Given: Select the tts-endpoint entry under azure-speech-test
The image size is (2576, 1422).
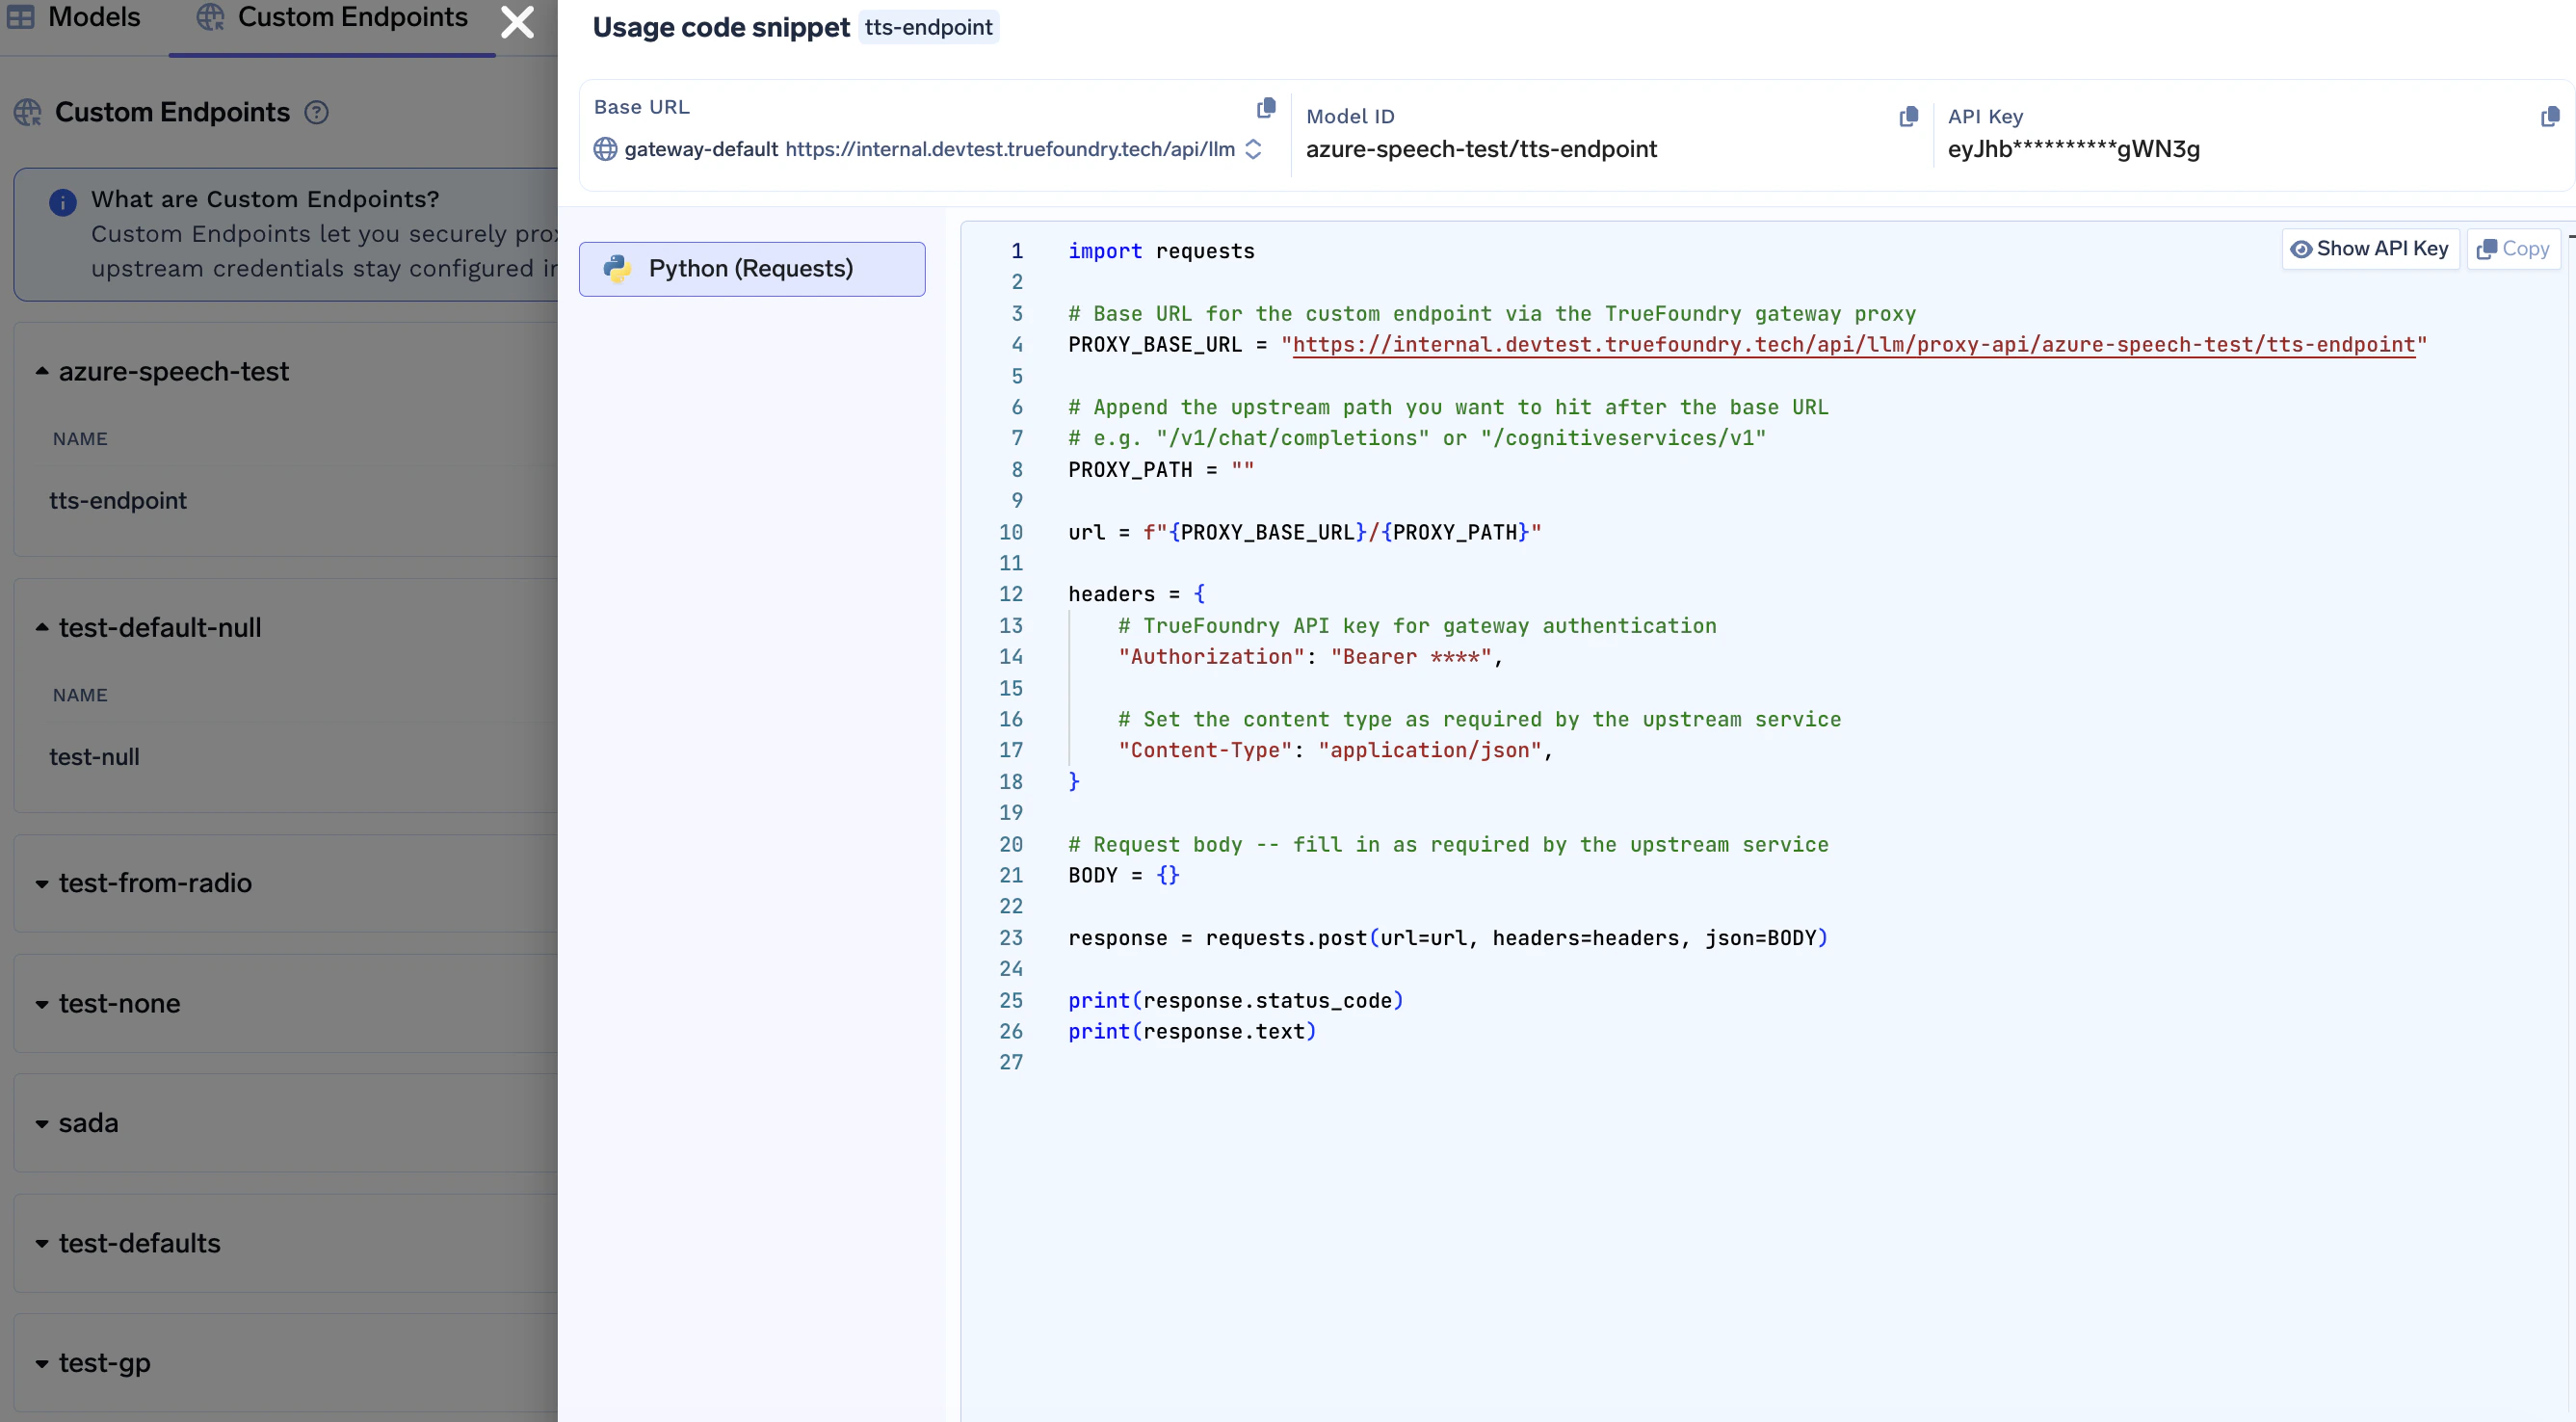Looking at the screenshot, I should 118,500.
